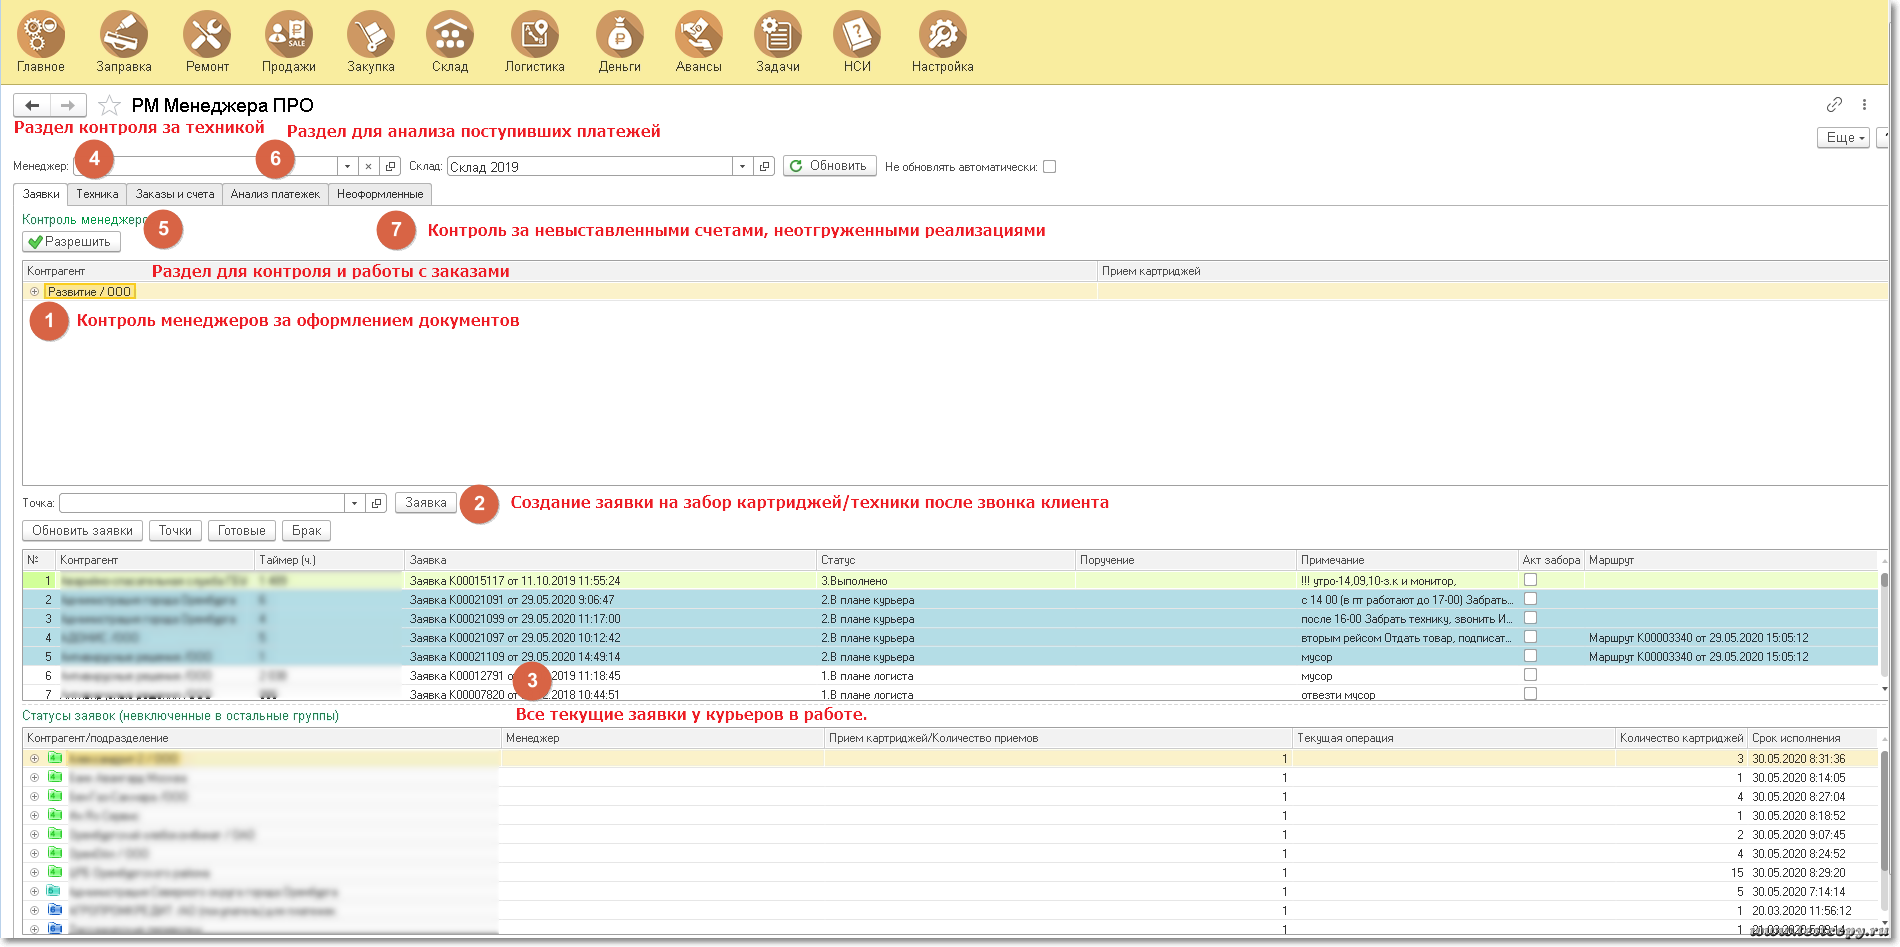The height and width of the screenshot is (947, 1900).
Task: Open the Деньги section icon
Action: pyautogui.click(x=619, y=35)
